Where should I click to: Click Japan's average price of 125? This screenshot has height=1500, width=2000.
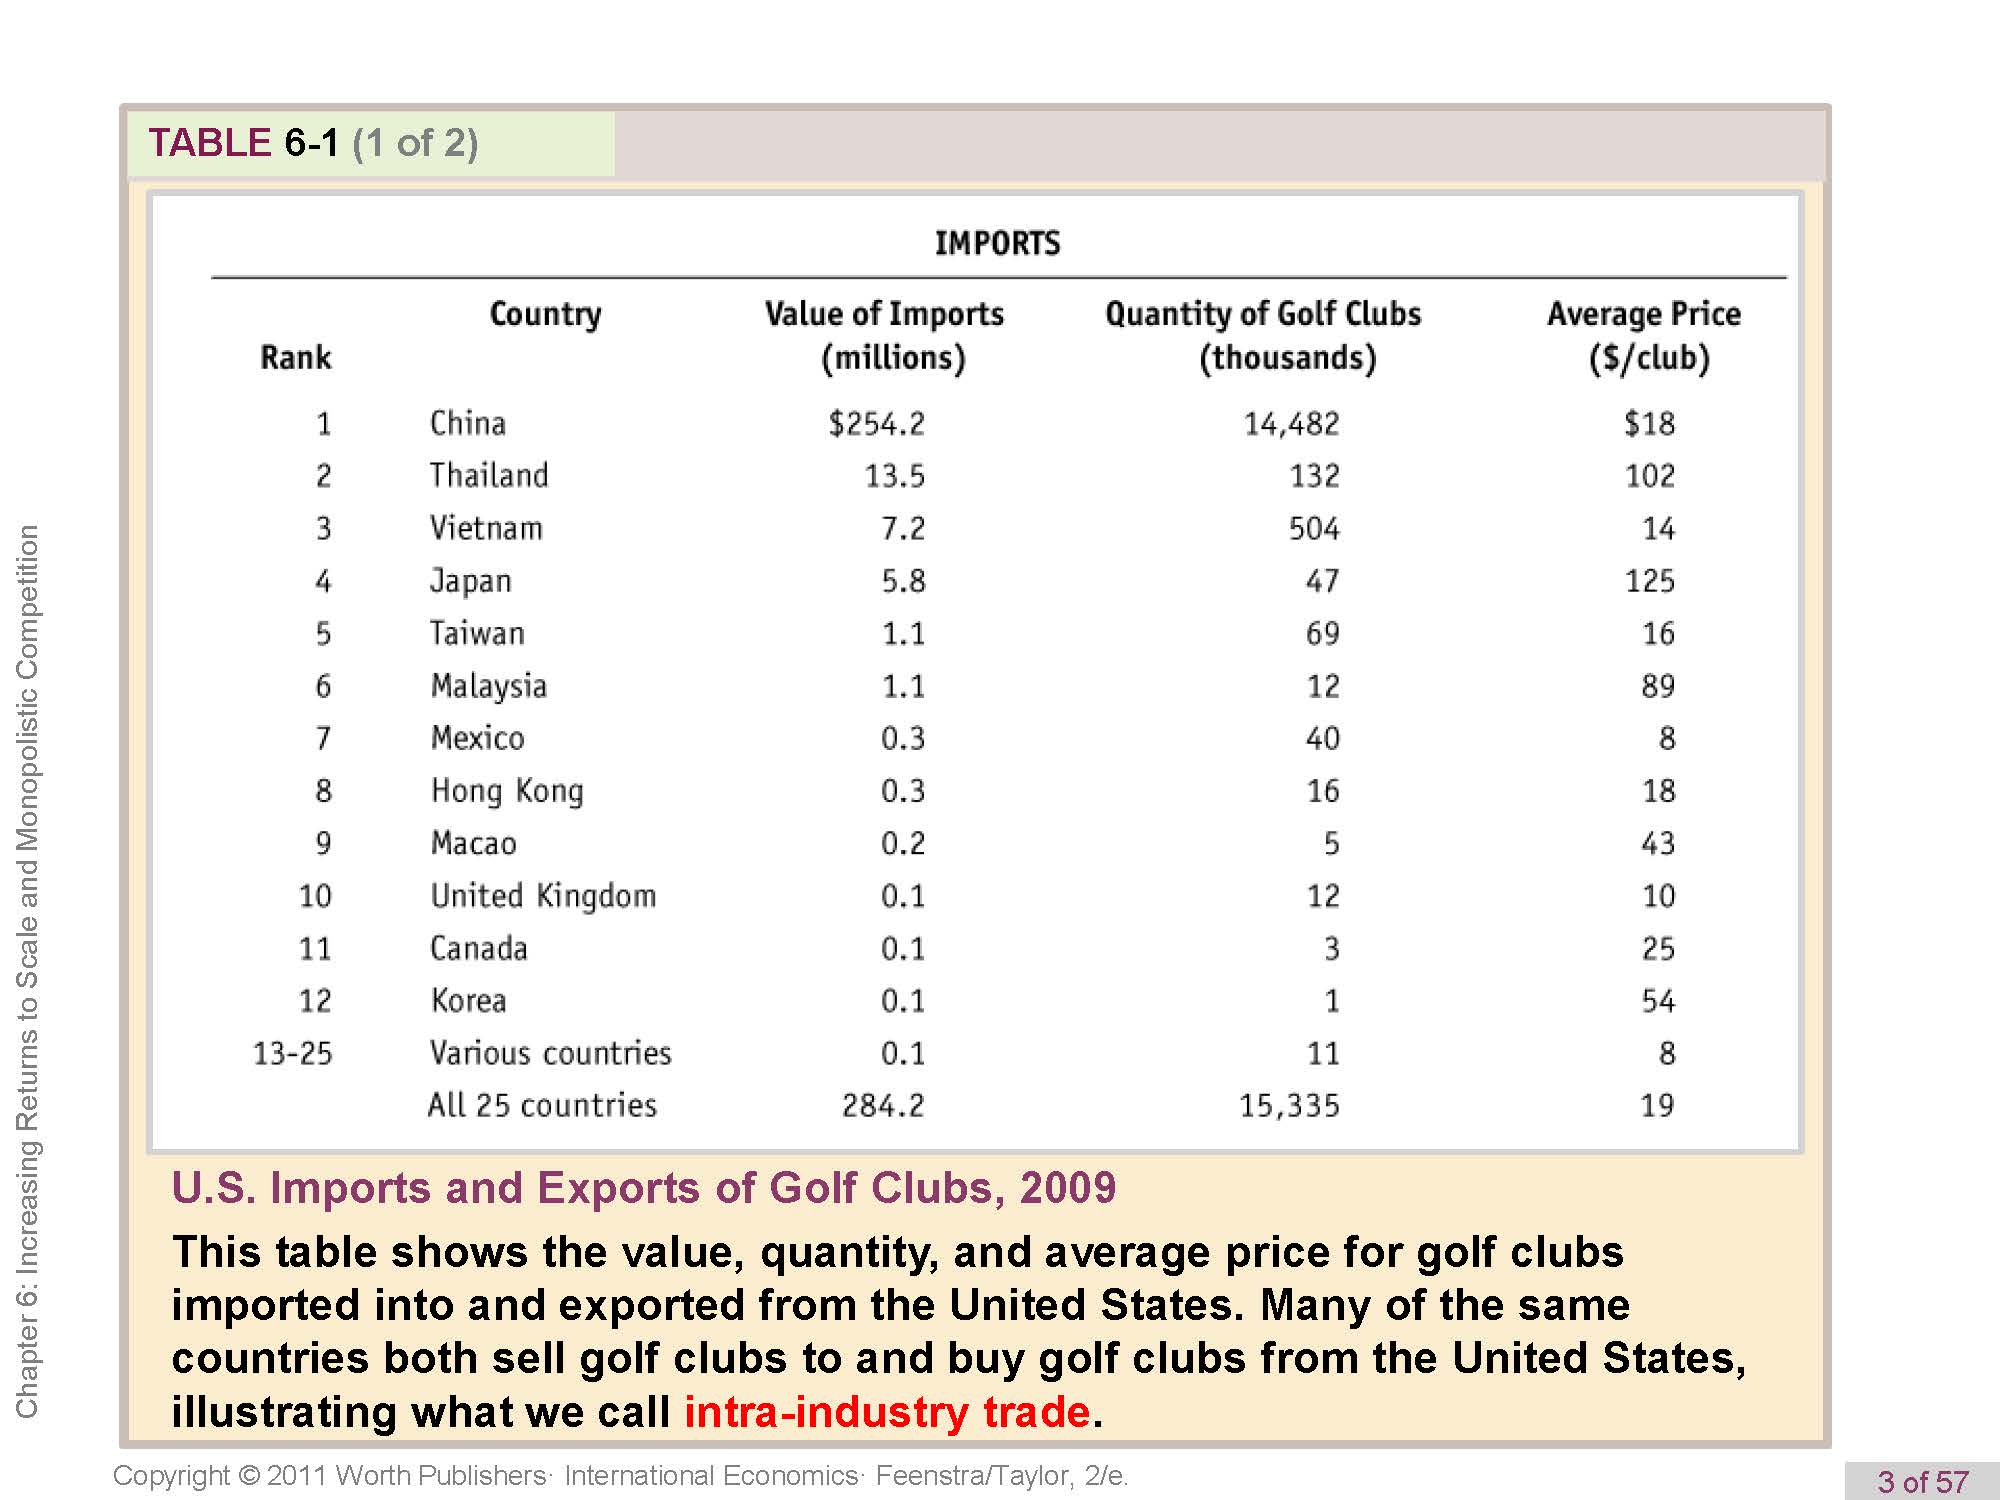[1649, 581]
